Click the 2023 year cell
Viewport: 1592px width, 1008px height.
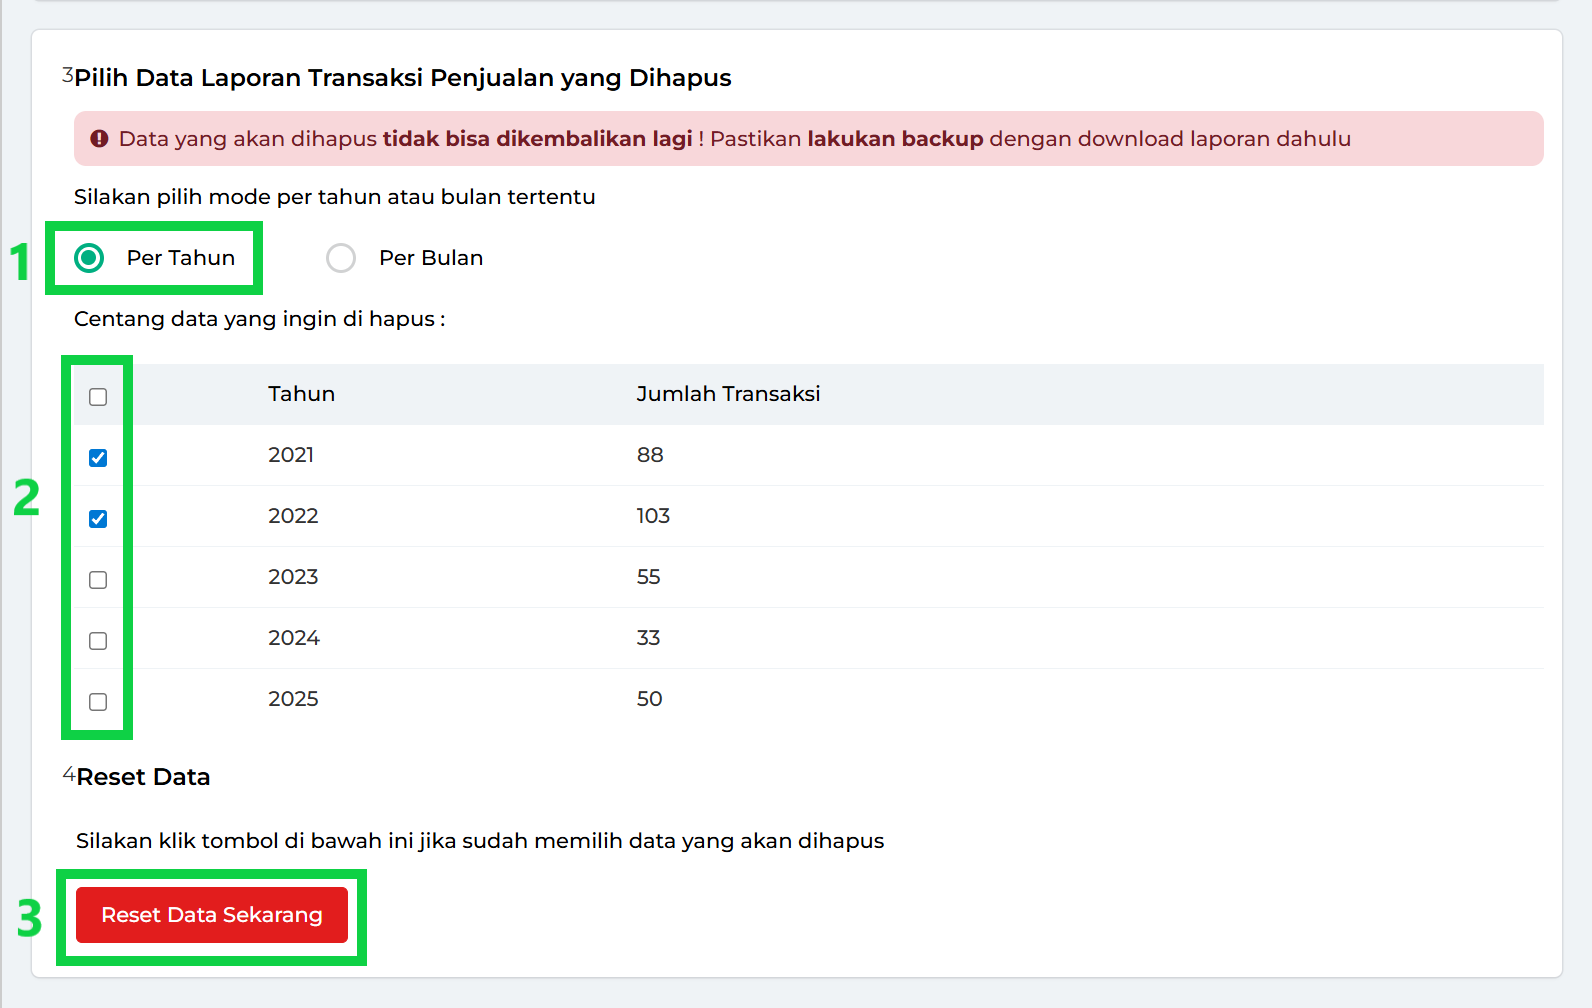[x=293, y=577]
